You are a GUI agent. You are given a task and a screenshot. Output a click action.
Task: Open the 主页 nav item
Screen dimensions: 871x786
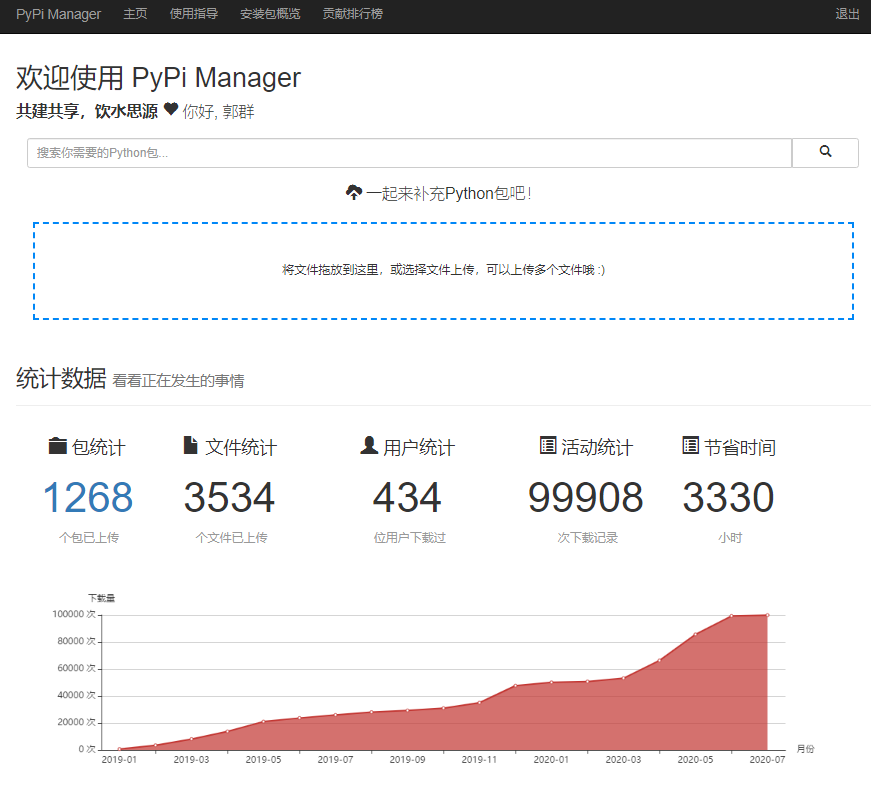click(135, 14)
